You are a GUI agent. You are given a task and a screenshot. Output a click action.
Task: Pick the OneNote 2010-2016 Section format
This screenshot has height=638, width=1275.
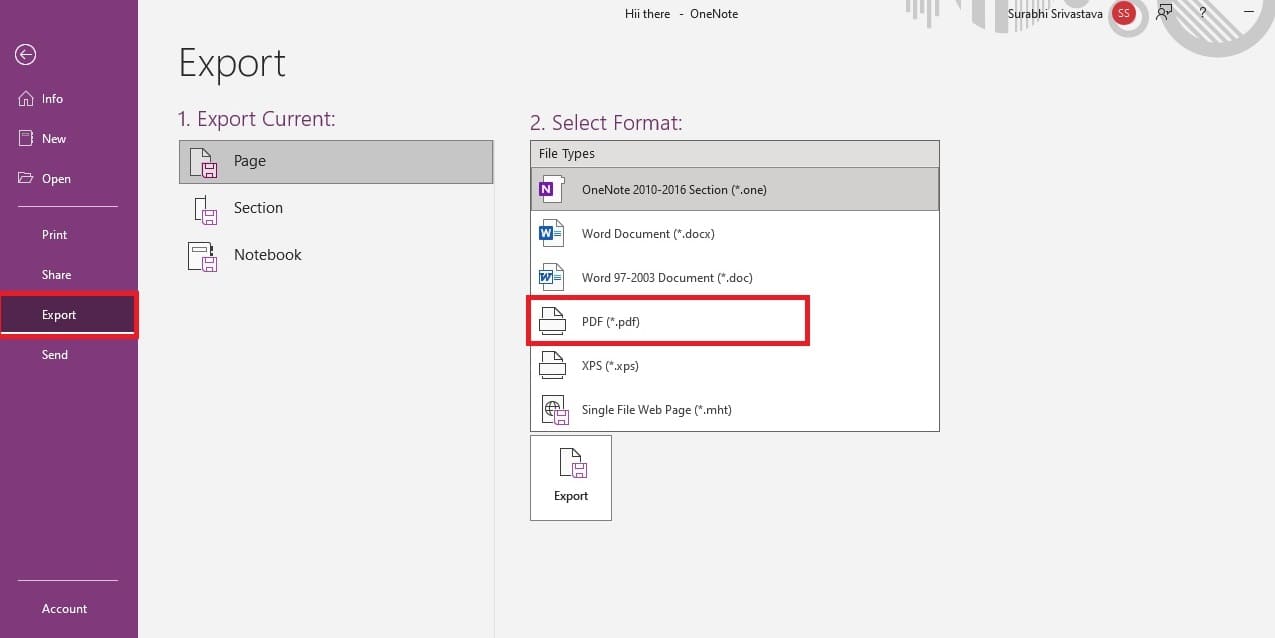pos(734,189)
